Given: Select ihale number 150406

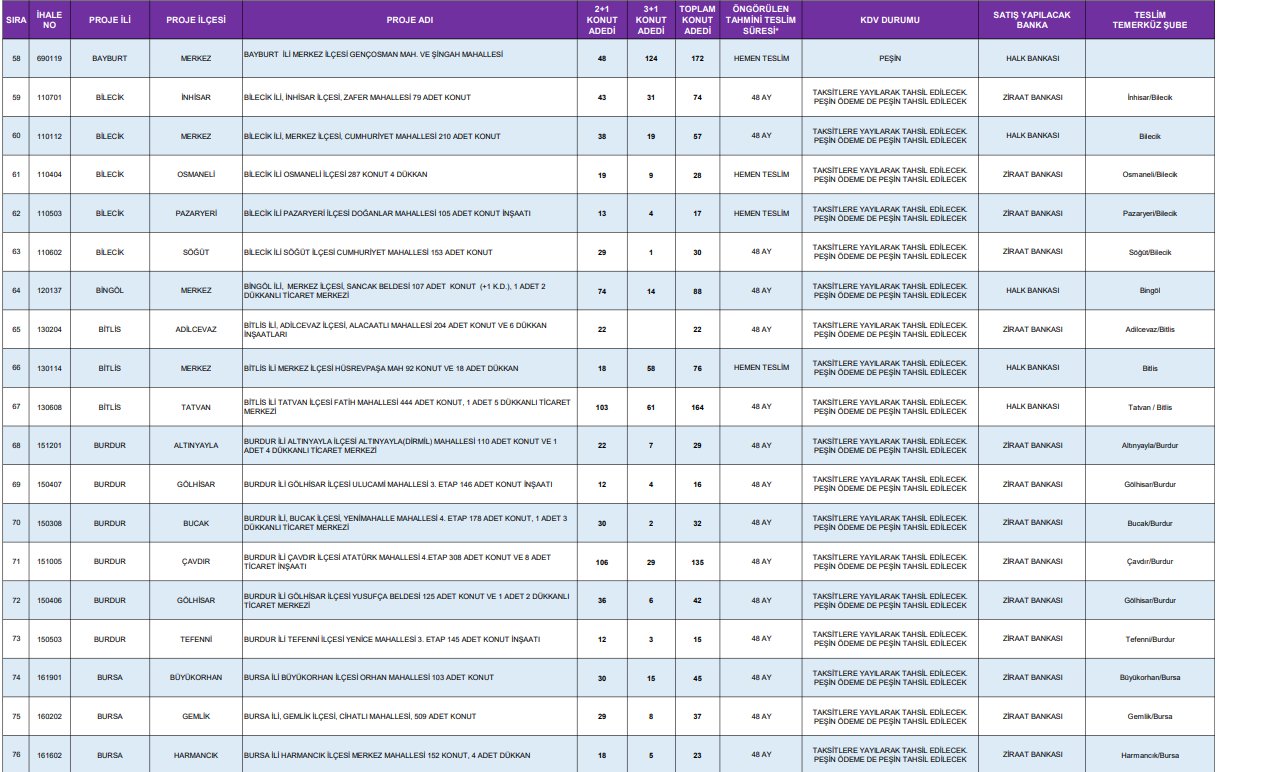Looking at the screenshot, I should pyautogui.click(x=49, y=600).
